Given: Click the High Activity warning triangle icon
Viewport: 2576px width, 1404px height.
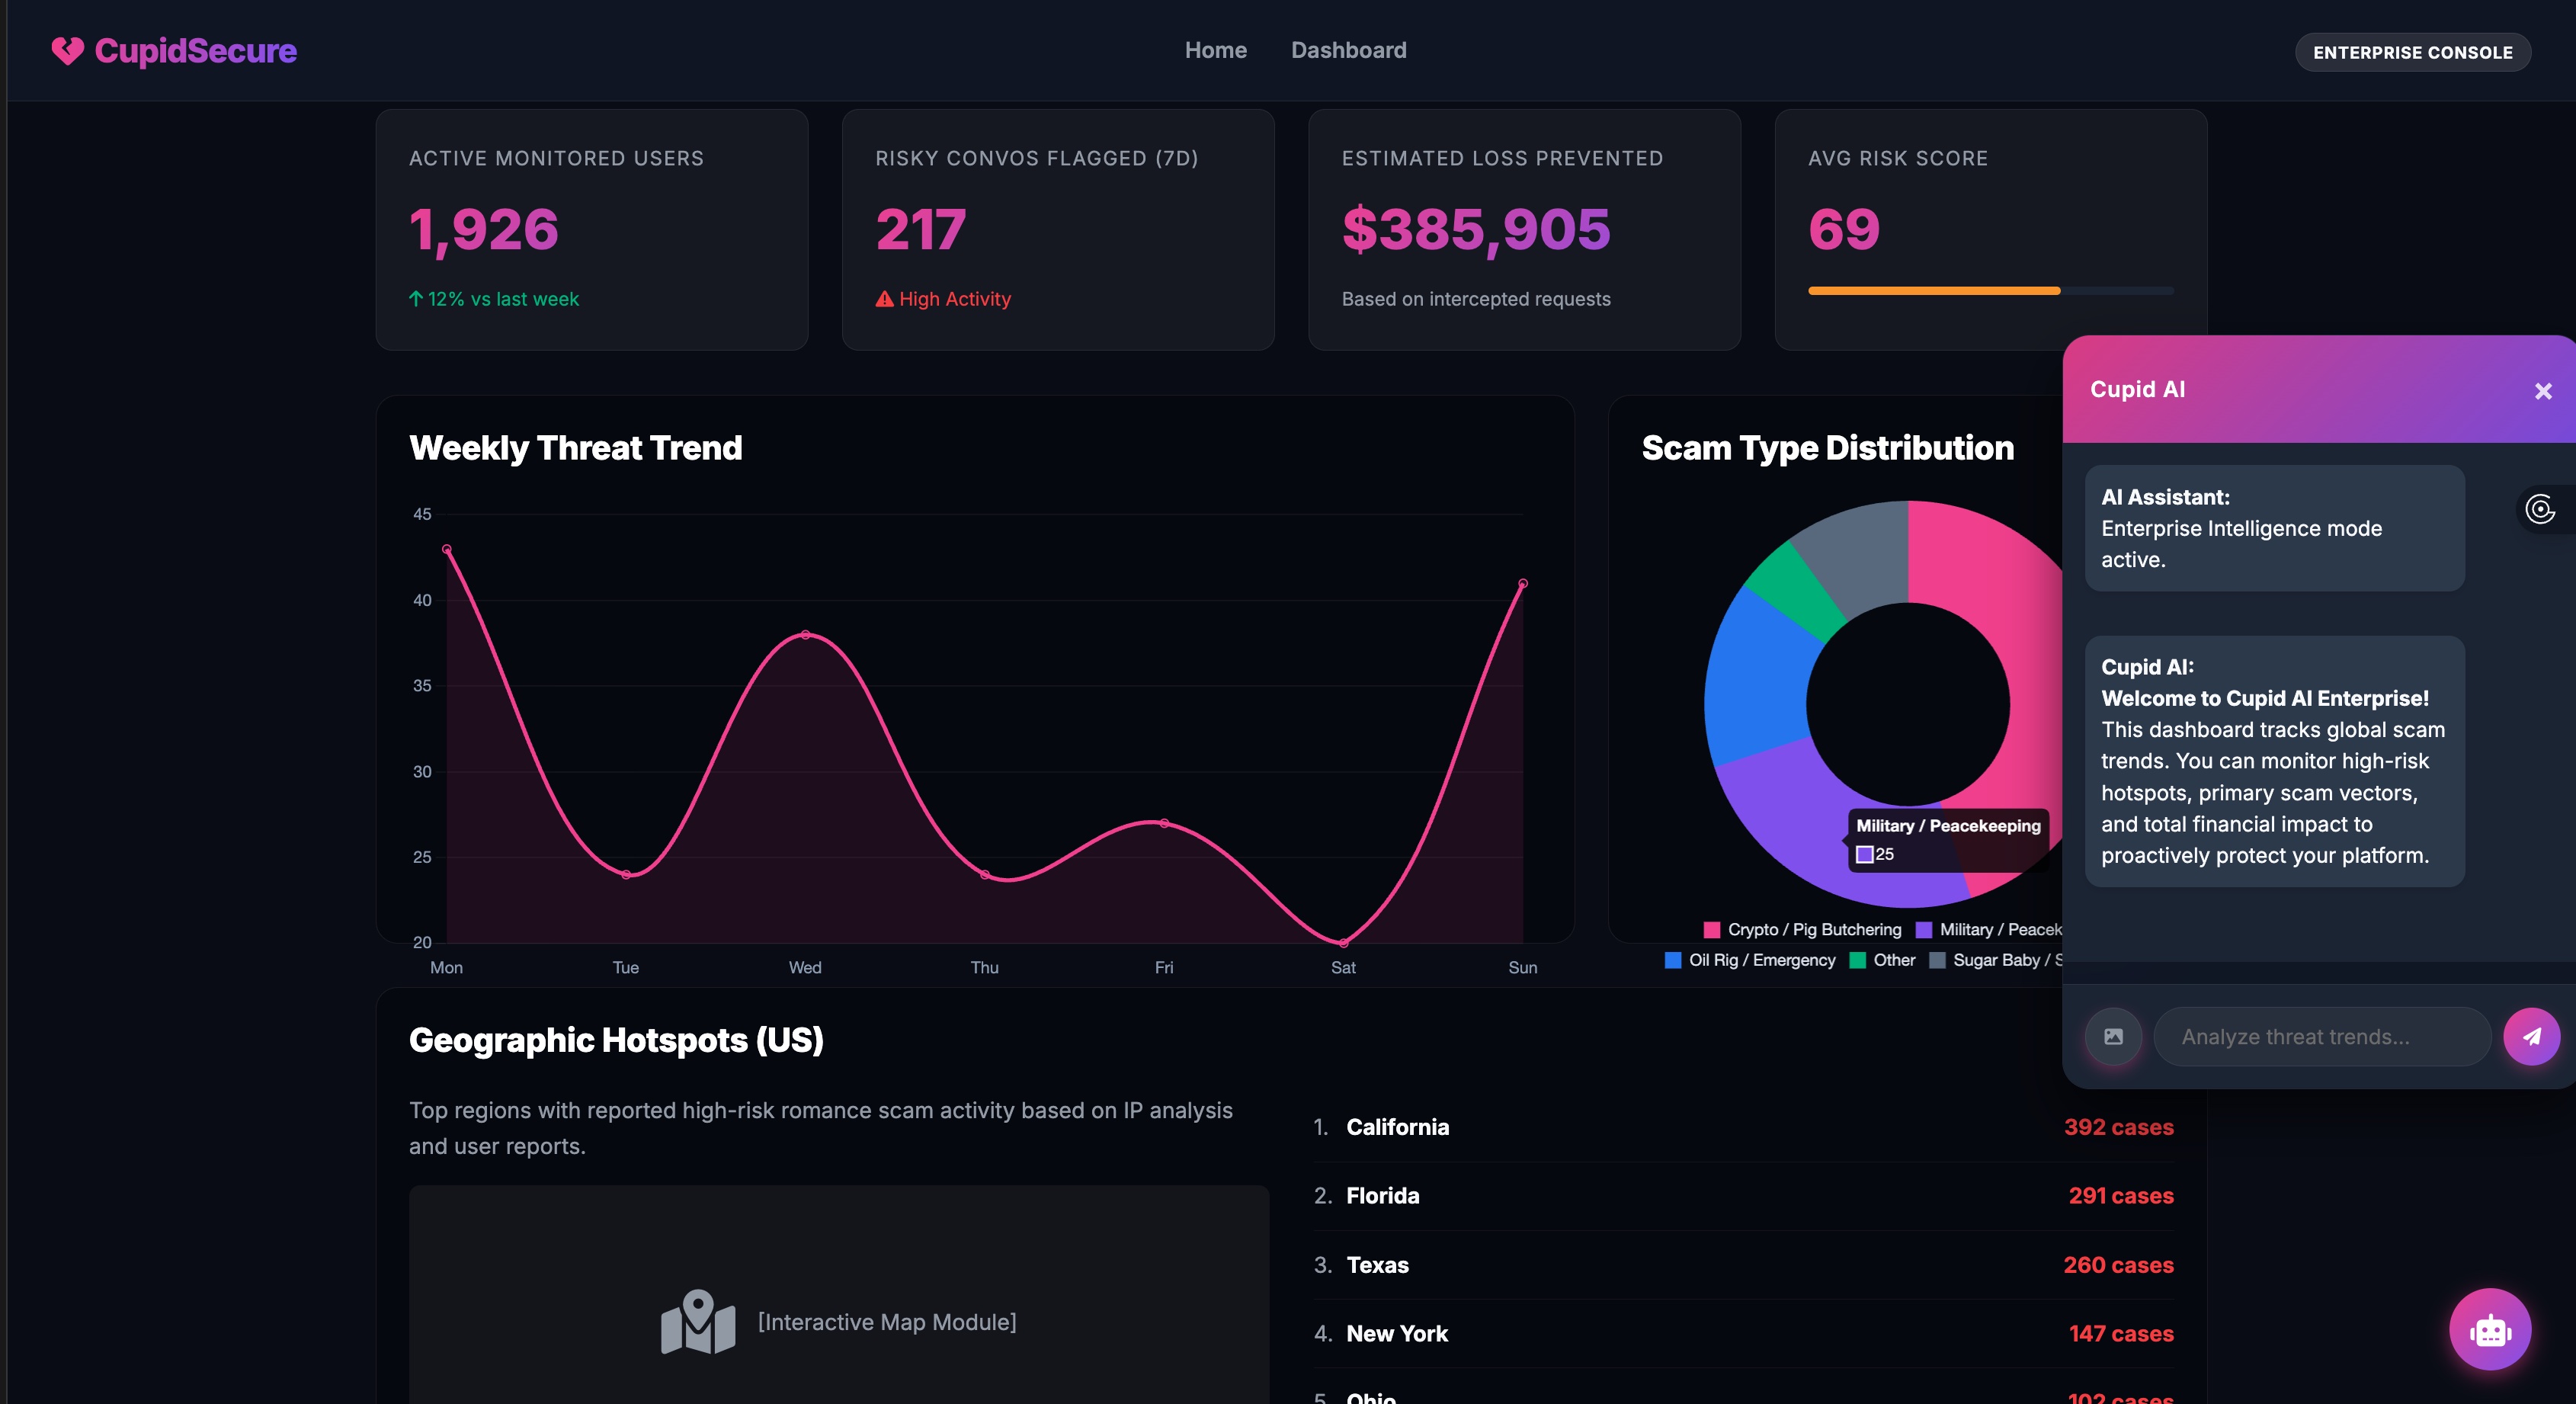Looking at the screenshot, I should pyautogui.click(x=884, y=299).
